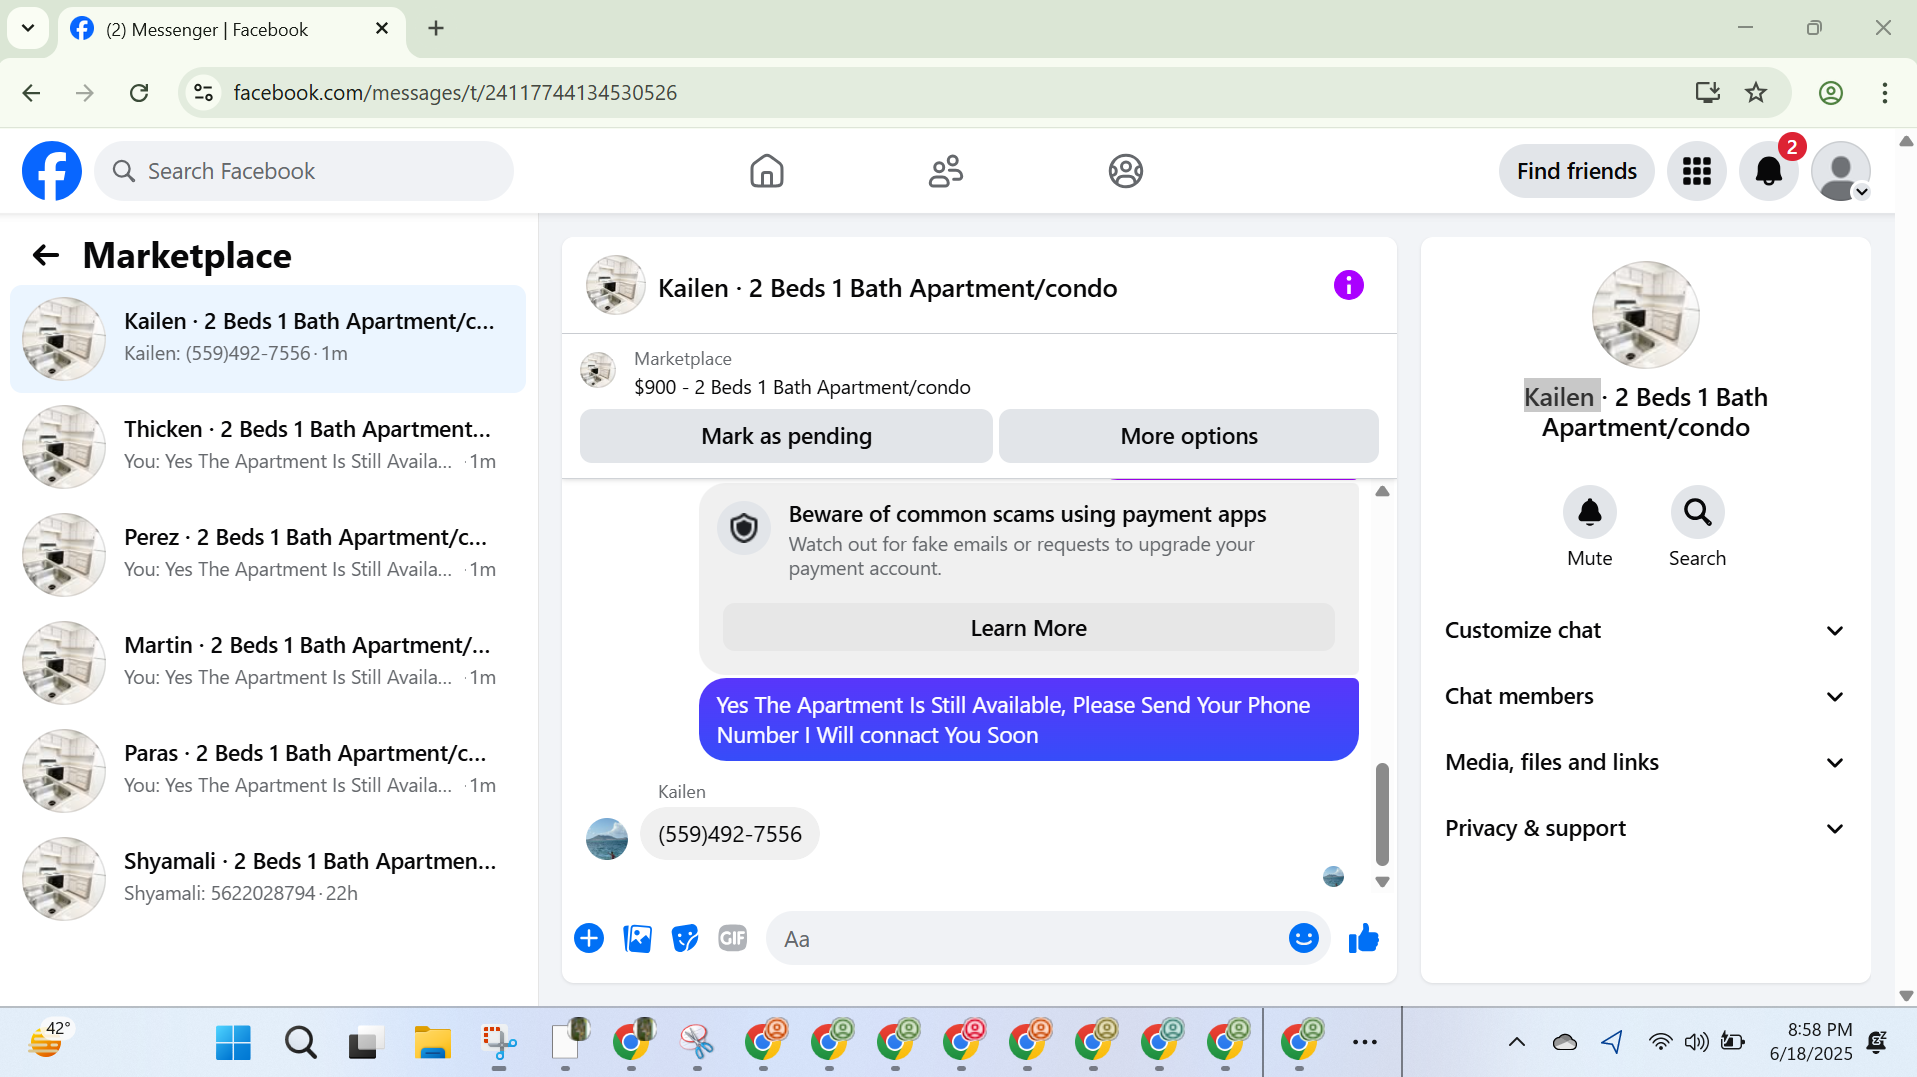Image resolution: width=1917 pixels, height=1077 pixels.
Task: Open the Menu grid icon
Action: pos(1697,171)
